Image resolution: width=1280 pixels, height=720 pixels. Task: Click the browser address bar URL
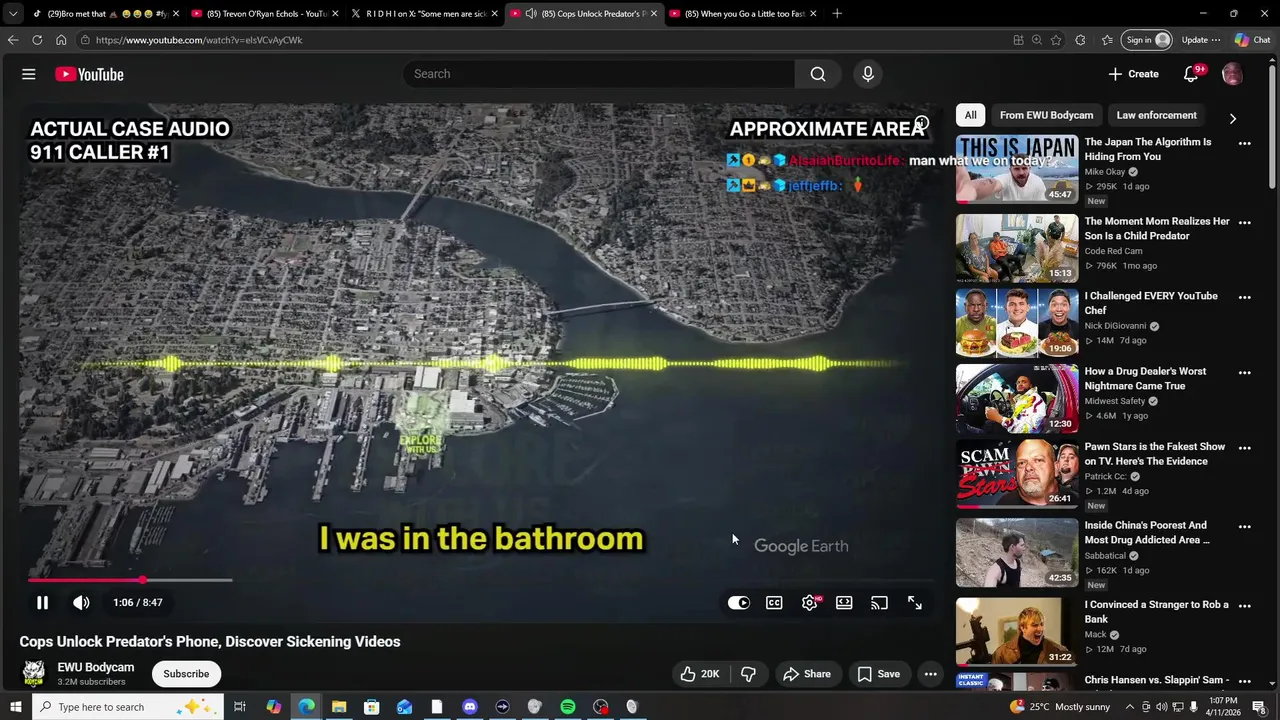click(199, 40)
